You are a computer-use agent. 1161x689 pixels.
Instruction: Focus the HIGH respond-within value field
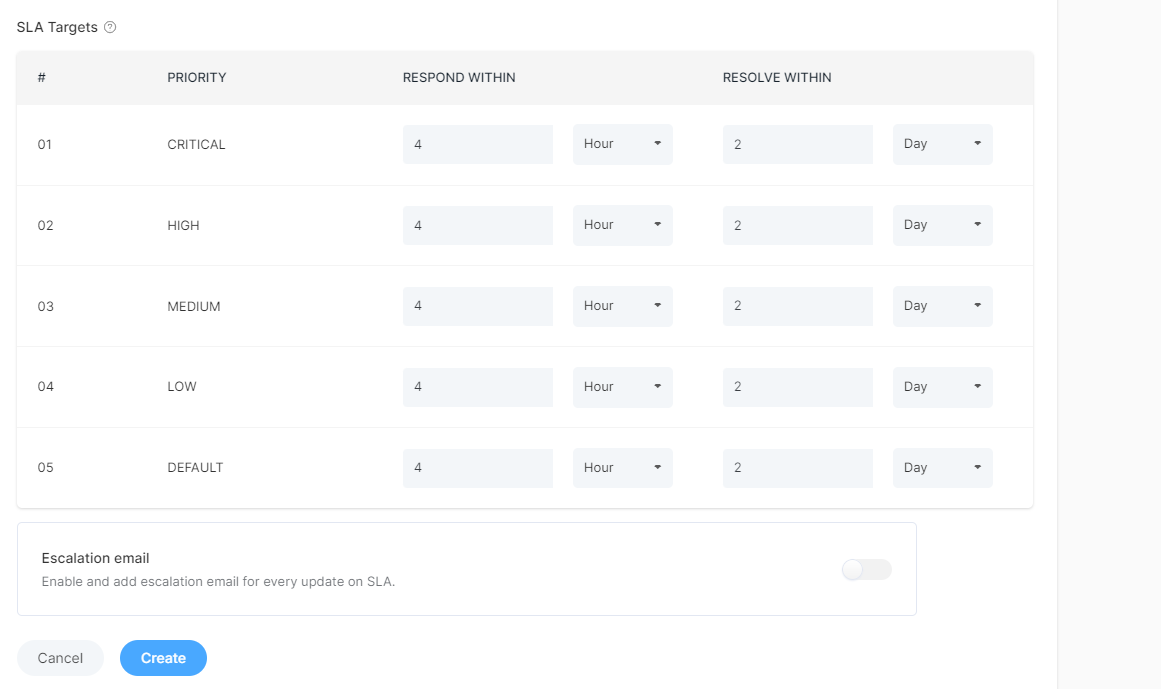tap(478, 225)
